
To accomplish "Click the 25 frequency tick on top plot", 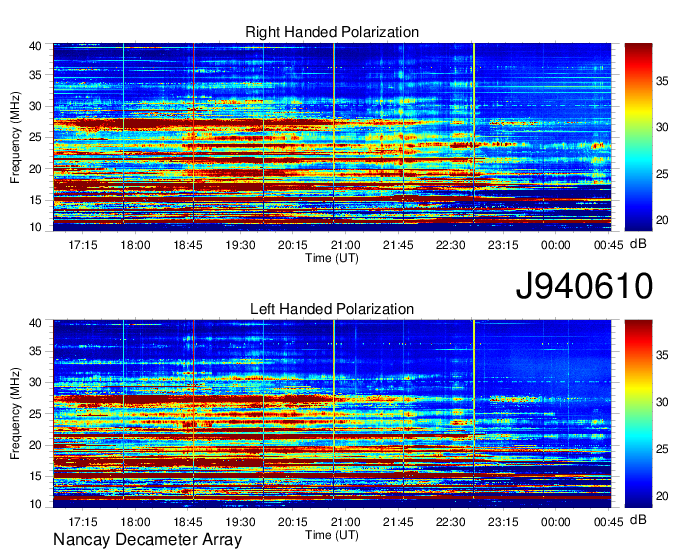I will (35, 138).
